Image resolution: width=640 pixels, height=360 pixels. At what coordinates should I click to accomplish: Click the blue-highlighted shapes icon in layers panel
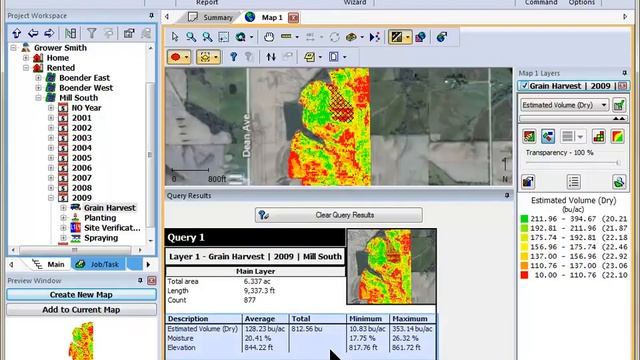[548, 136]
